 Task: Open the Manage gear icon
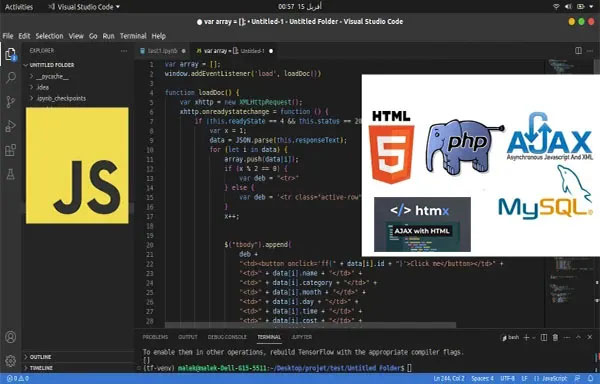click(11, 361)
